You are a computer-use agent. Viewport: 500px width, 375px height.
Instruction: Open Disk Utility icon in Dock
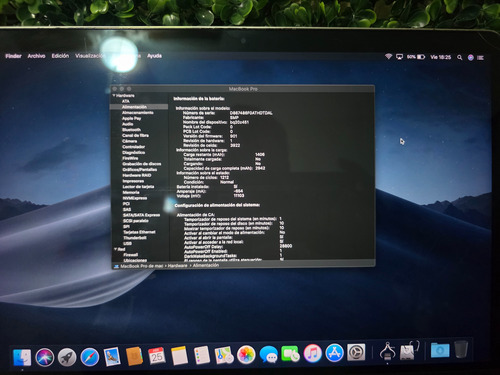click(x=409, y=350)
